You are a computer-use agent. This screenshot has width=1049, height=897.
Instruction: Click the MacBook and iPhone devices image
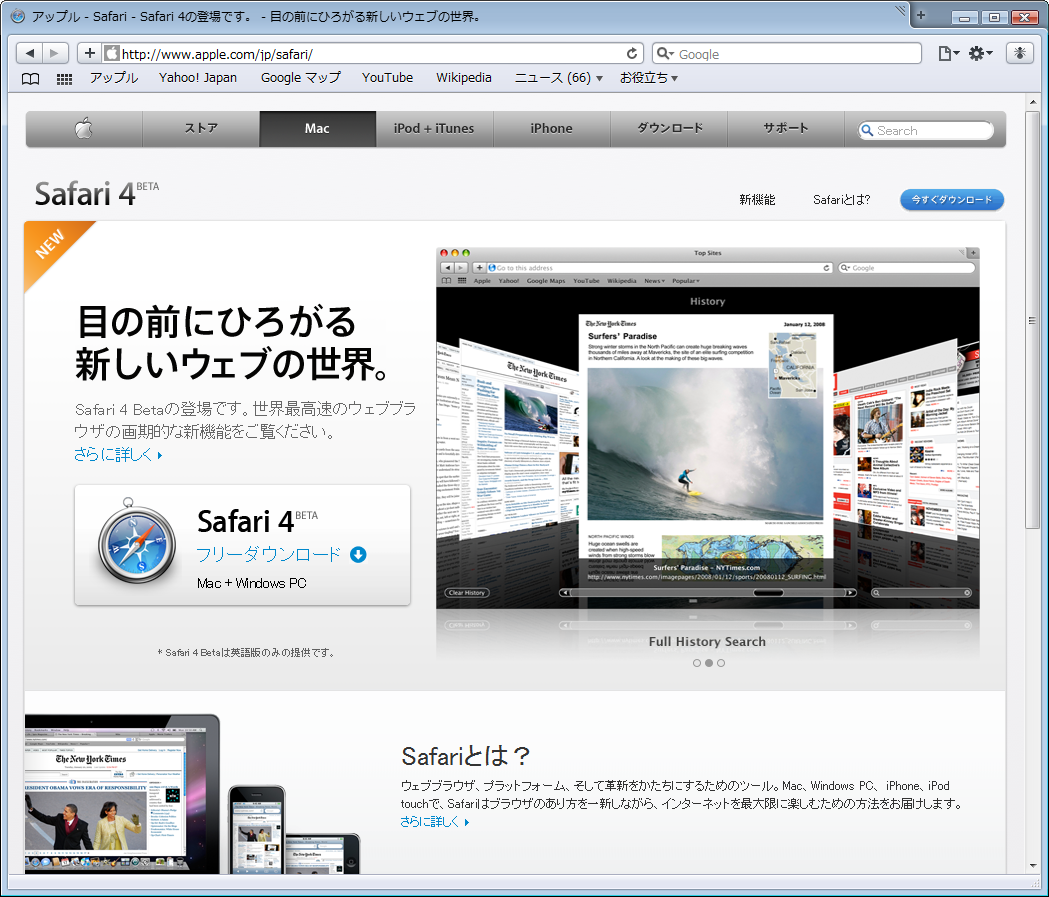click(192, 794)
